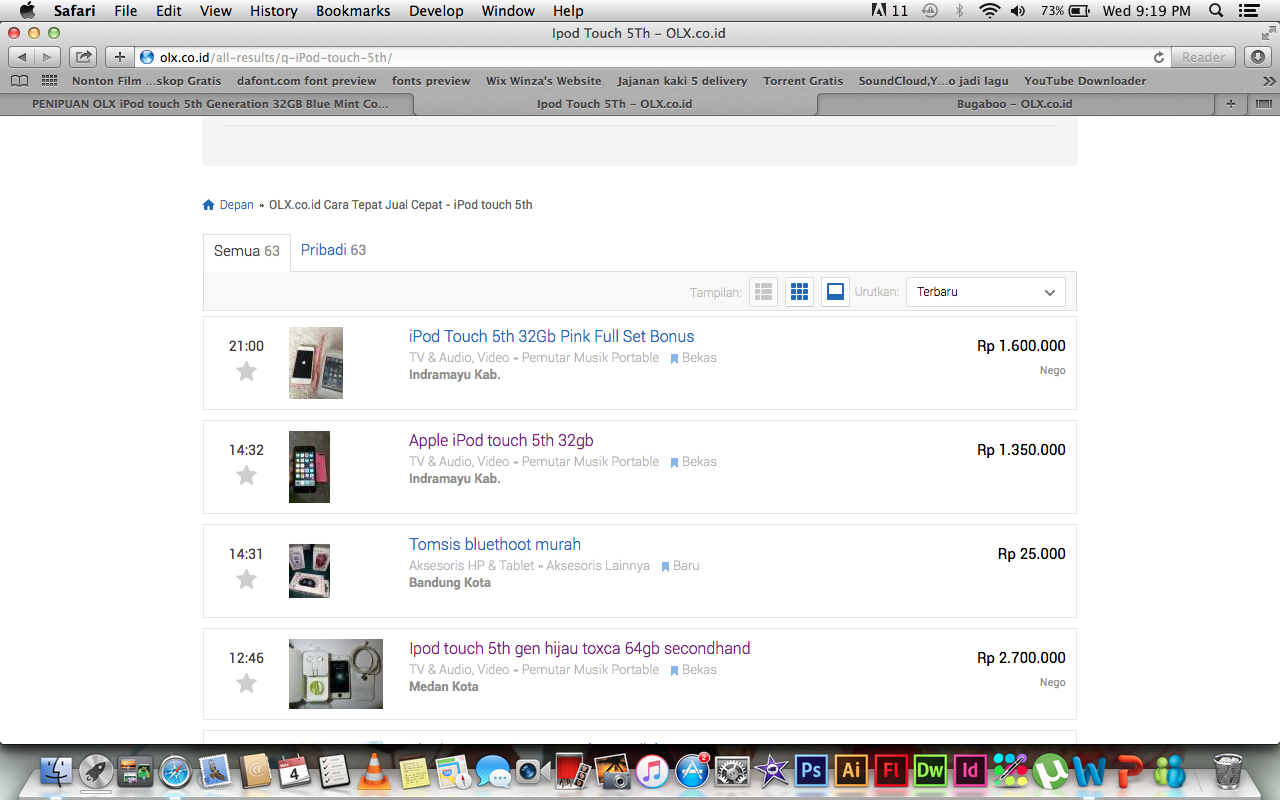Screen dimensions: 1280x800
Task: Open the Window menu
Action: coord(508,11)
